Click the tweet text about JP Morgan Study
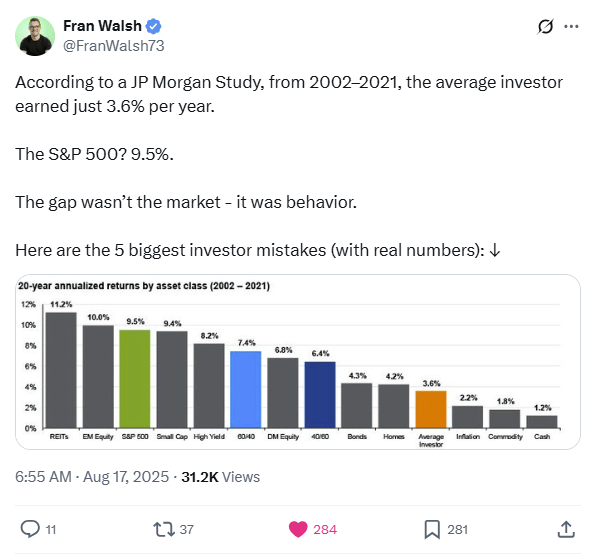The image size is (595, 560). point(289,94)
